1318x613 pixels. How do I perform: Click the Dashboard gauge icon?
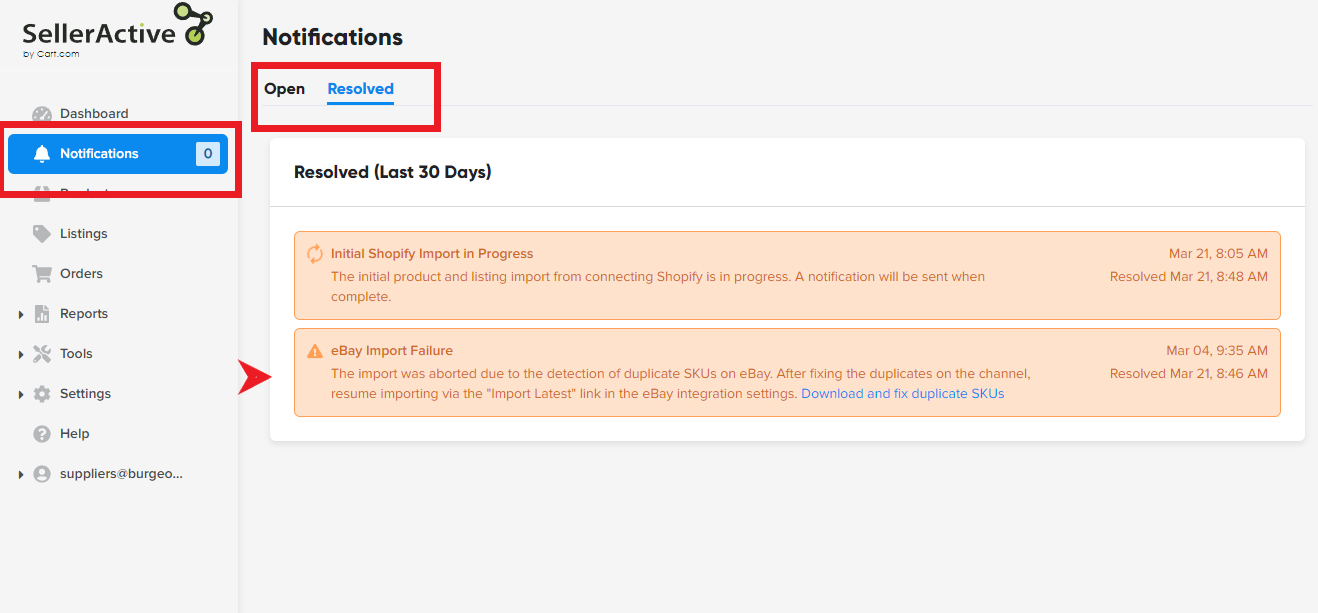pos(42,114)
